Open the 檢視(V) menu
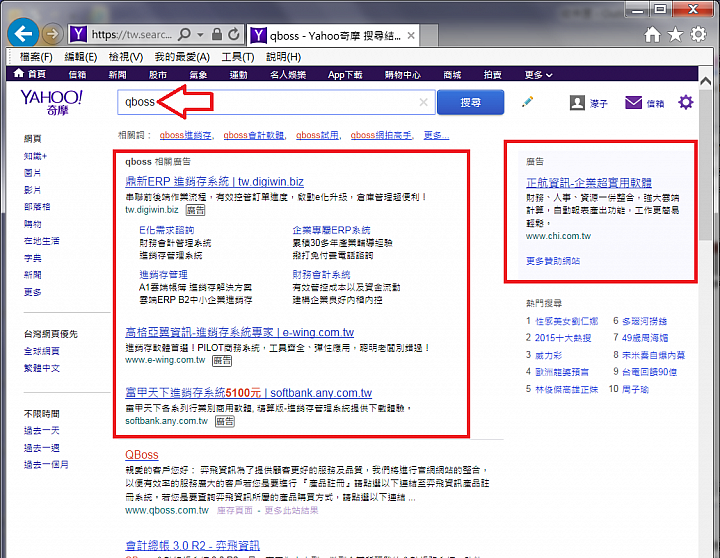The width and height of the screenshot is (720, 558). tap(126, 57)
